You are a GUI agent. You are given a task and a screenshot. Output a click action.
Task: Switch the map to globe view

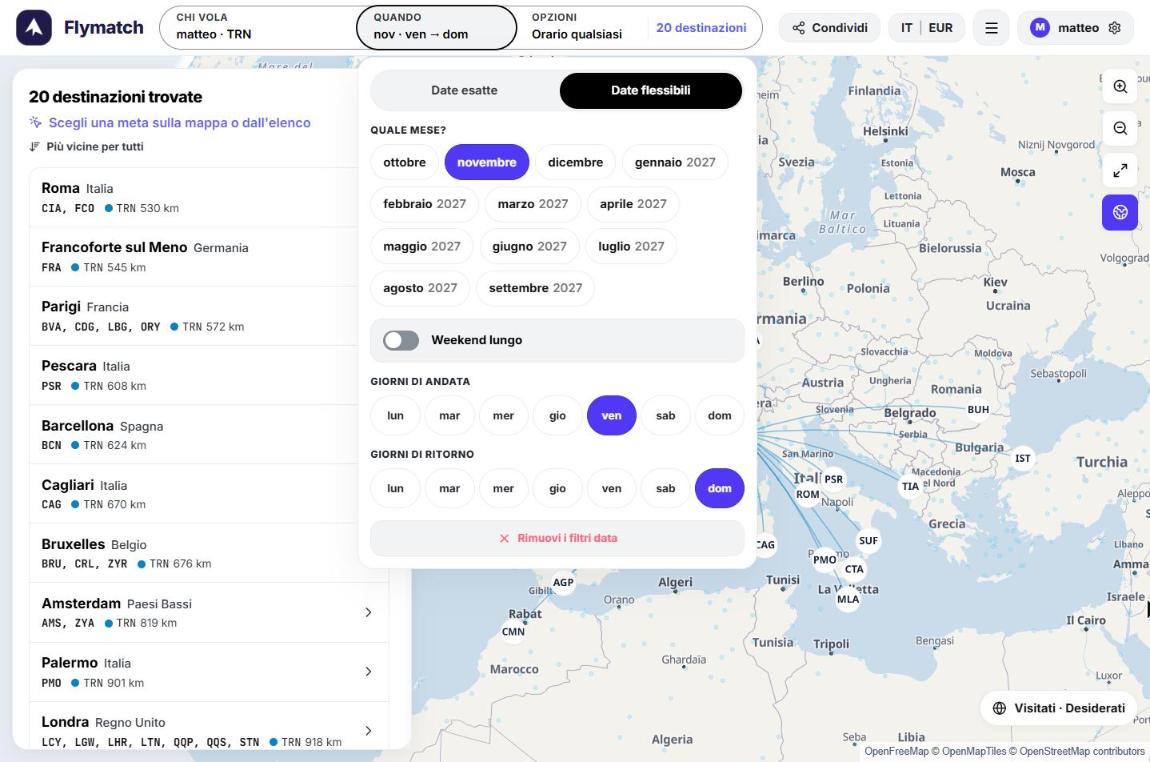[1120, 213]
